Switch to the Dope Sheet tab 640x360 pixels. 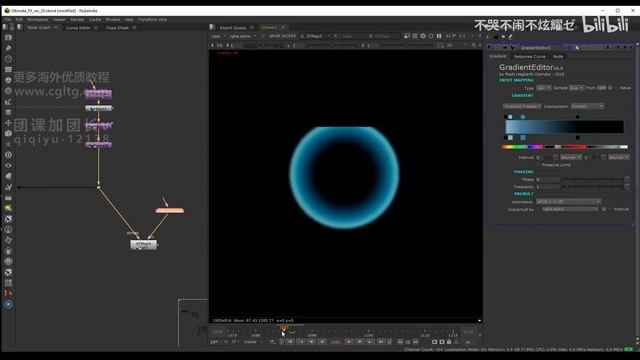pos(117,28)
